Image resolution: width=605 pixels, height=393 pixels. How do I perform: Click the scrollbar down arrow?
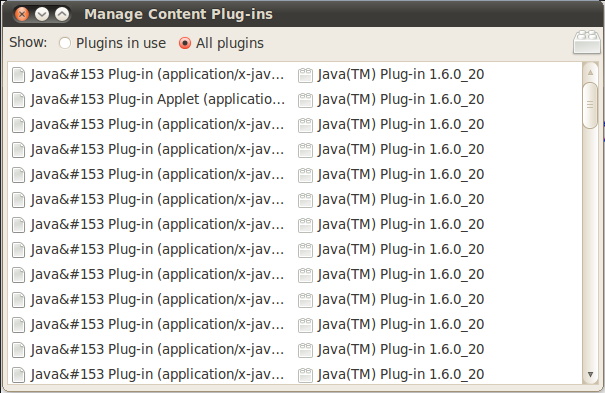tap(590, 374)
